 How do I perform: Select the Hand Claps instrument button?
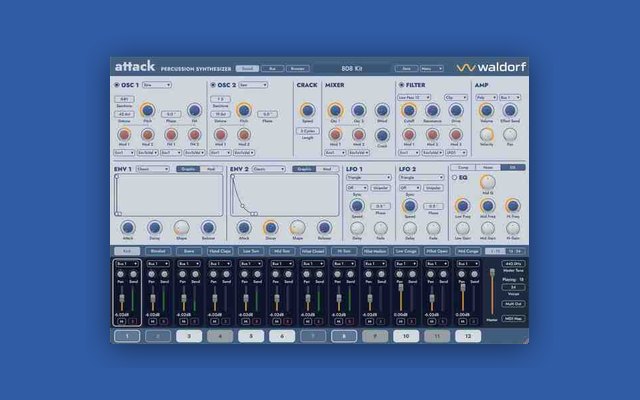[220, 251]
